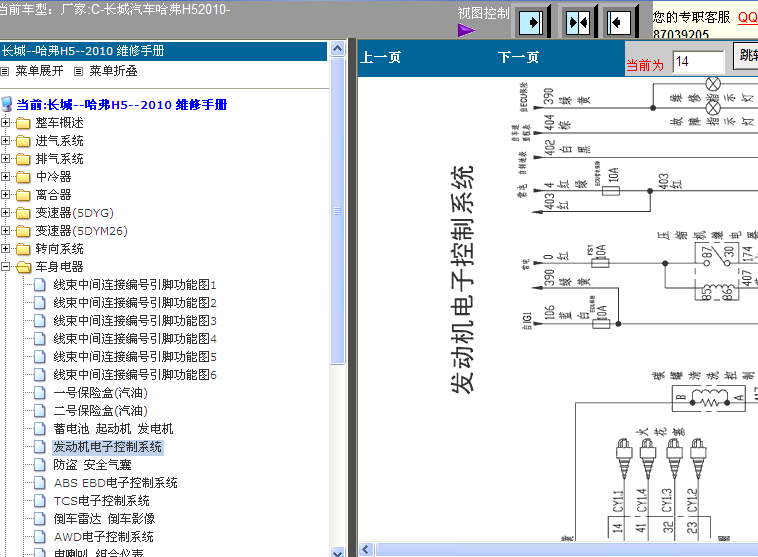Expand the 进气系统 folder

(5, 141)
